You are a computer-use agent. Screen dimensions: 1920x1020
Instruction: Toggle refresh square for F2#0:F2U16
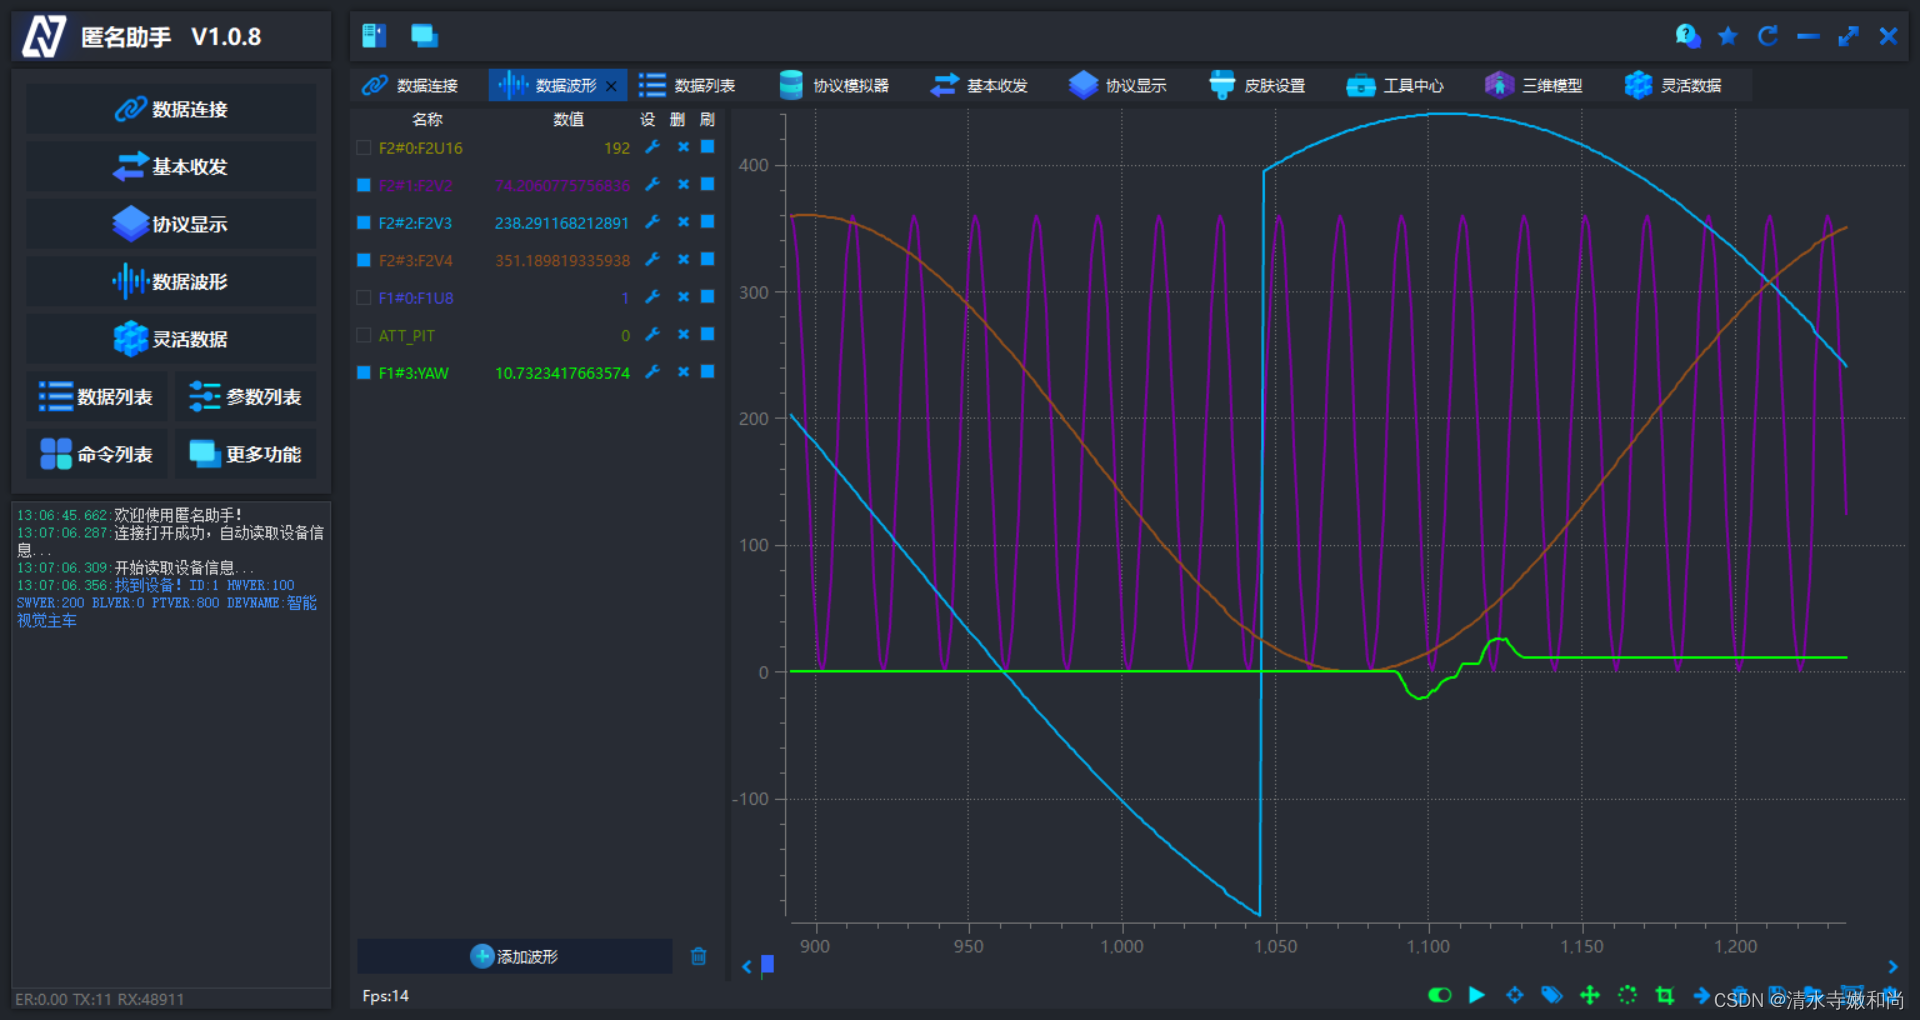[x=707, y=146]
